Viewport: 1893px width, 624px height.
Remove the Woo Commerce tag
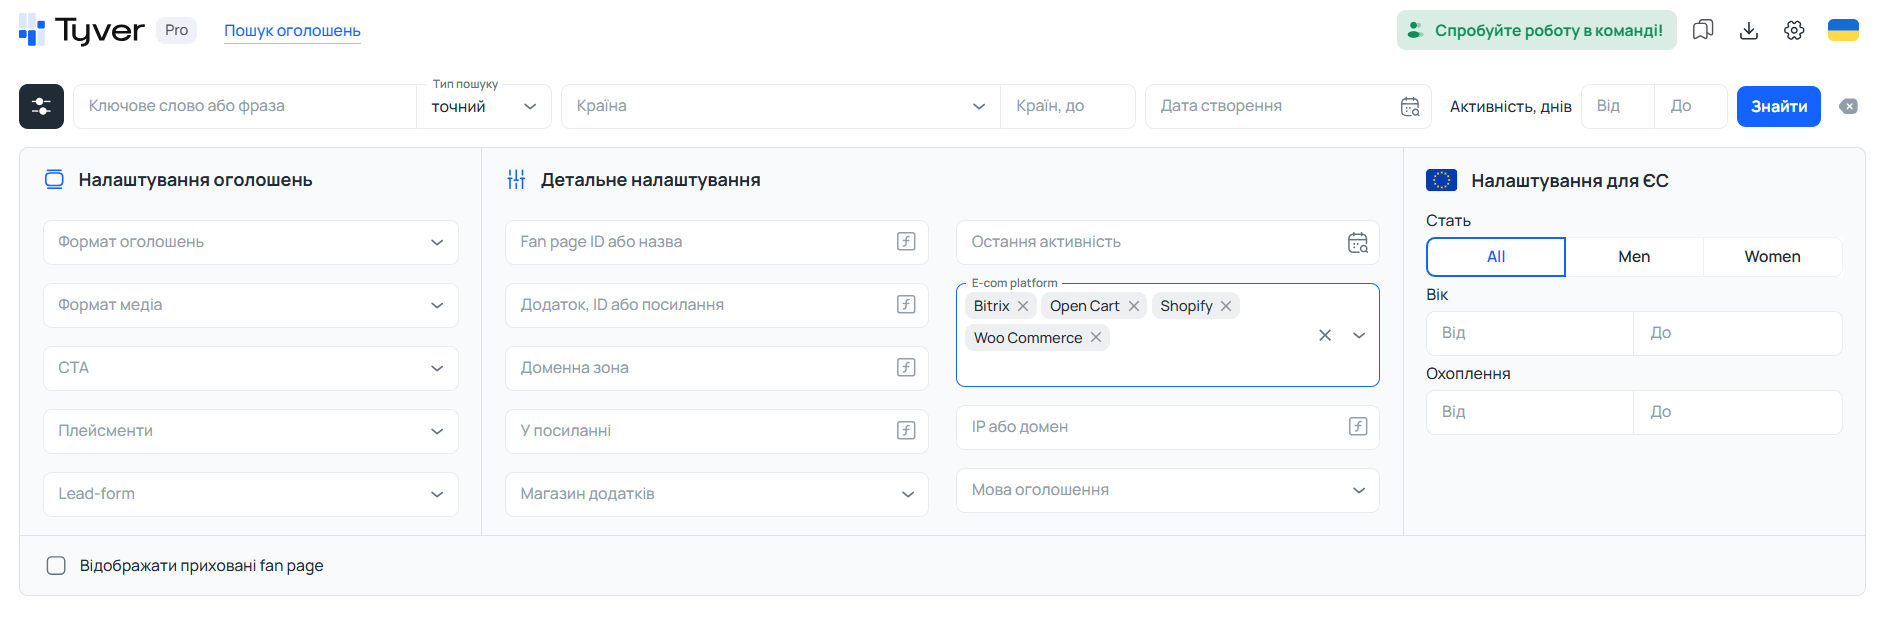[1096, 337]
